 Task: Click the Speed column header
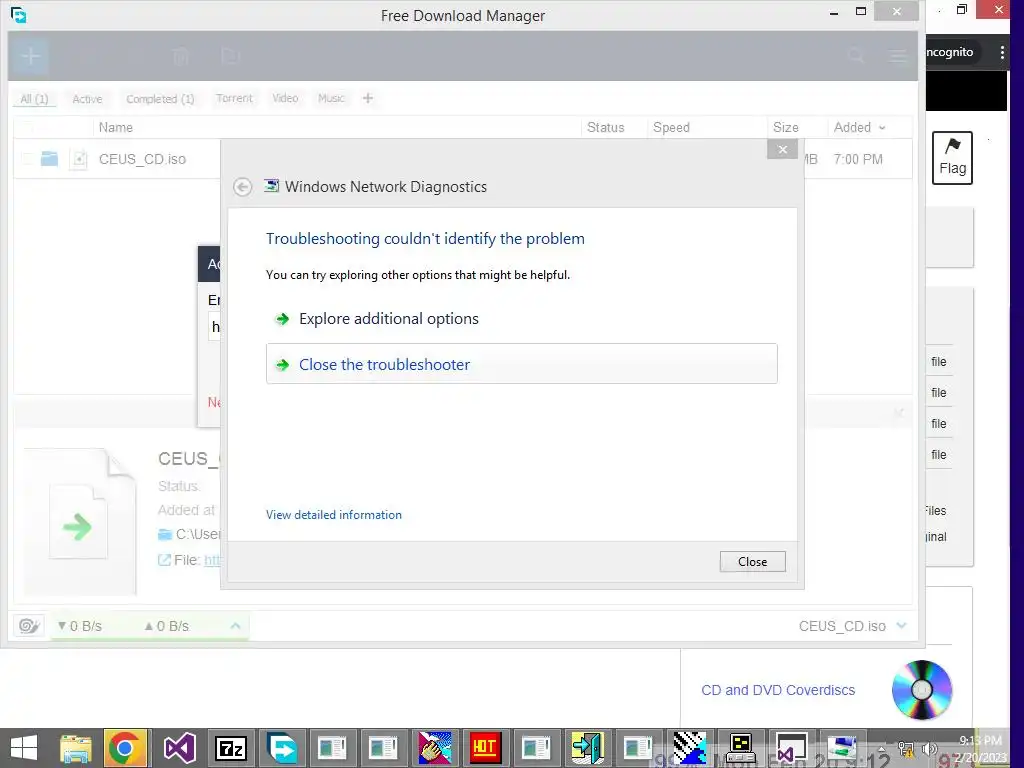[x=671, y=127]
